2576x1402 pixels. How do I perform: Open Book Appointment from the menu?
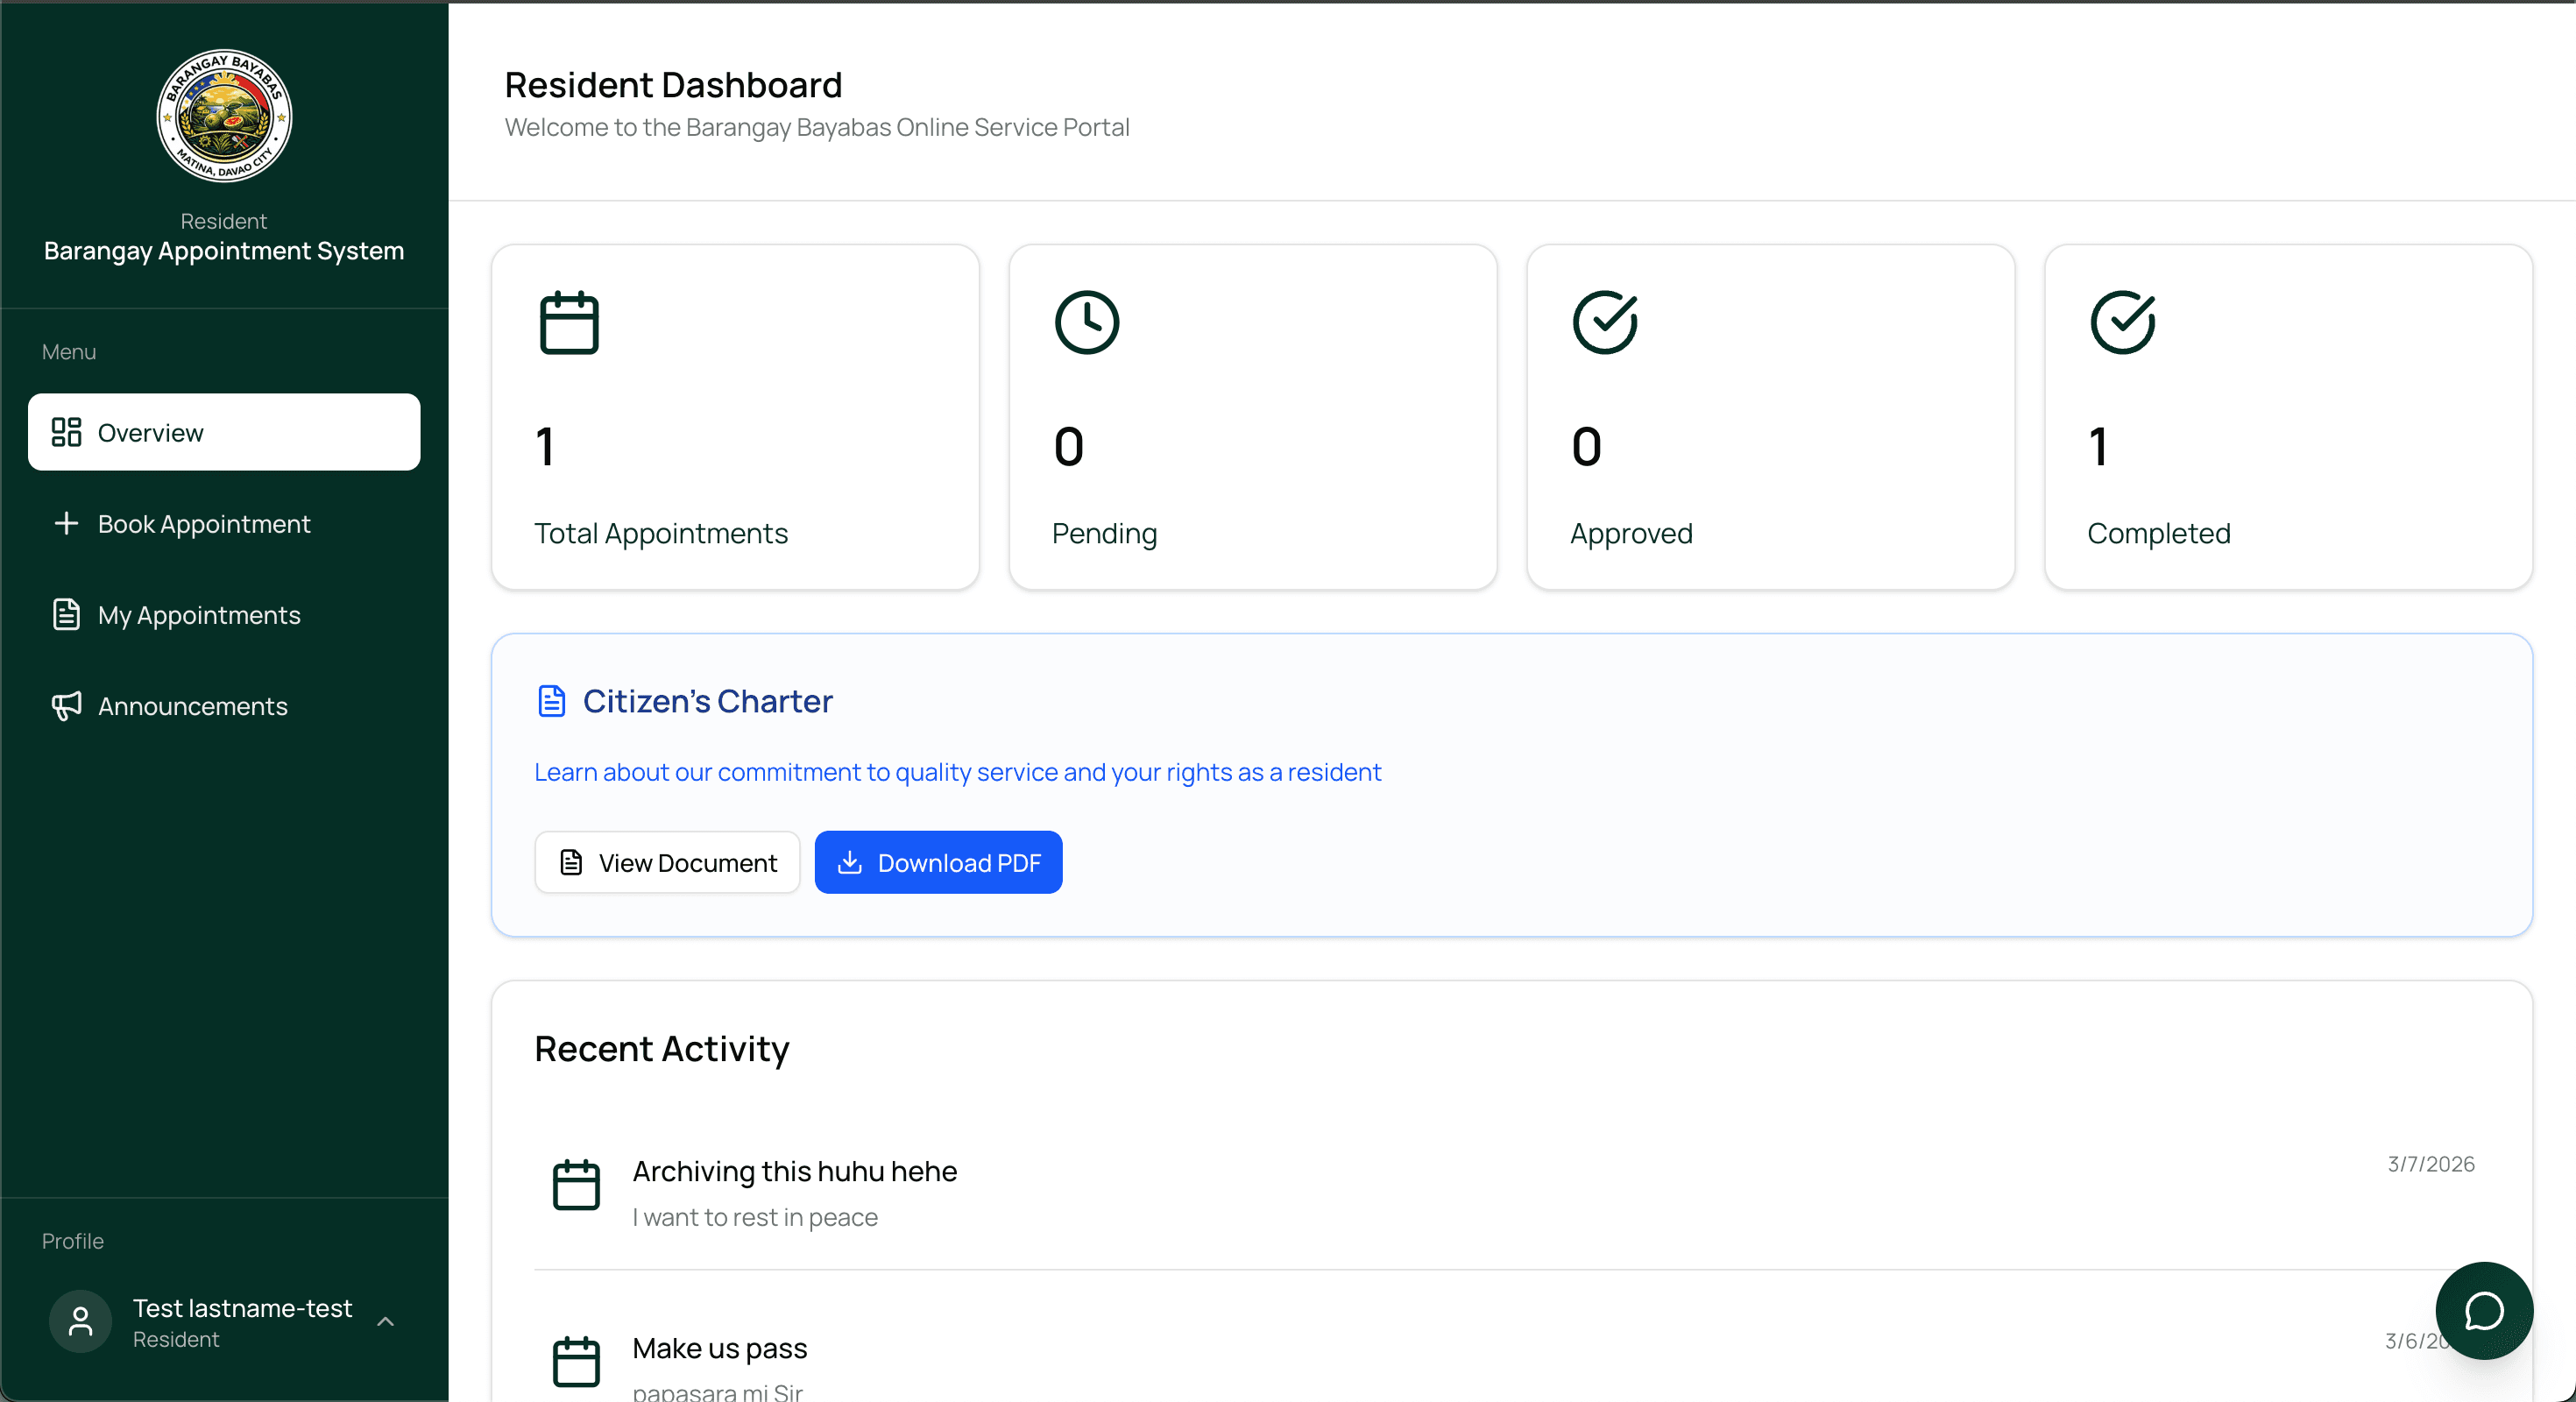tap(224, 523)
